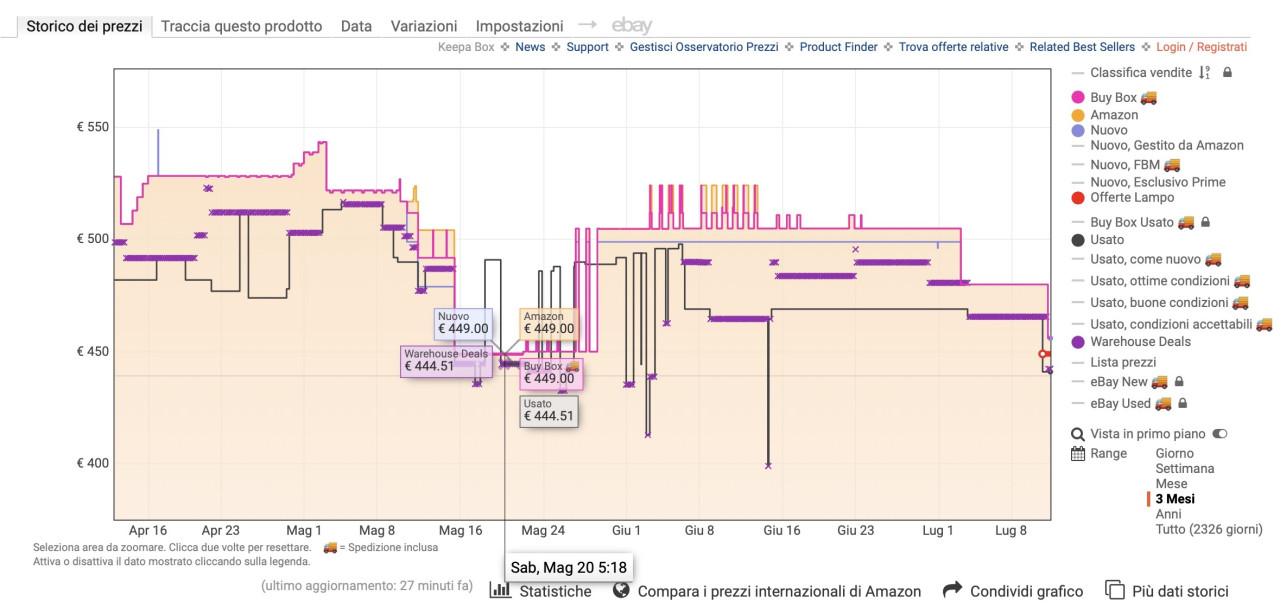Click the globe icon for international price comparison
This screenshot has height=614, width=1280.
[621, 590]
